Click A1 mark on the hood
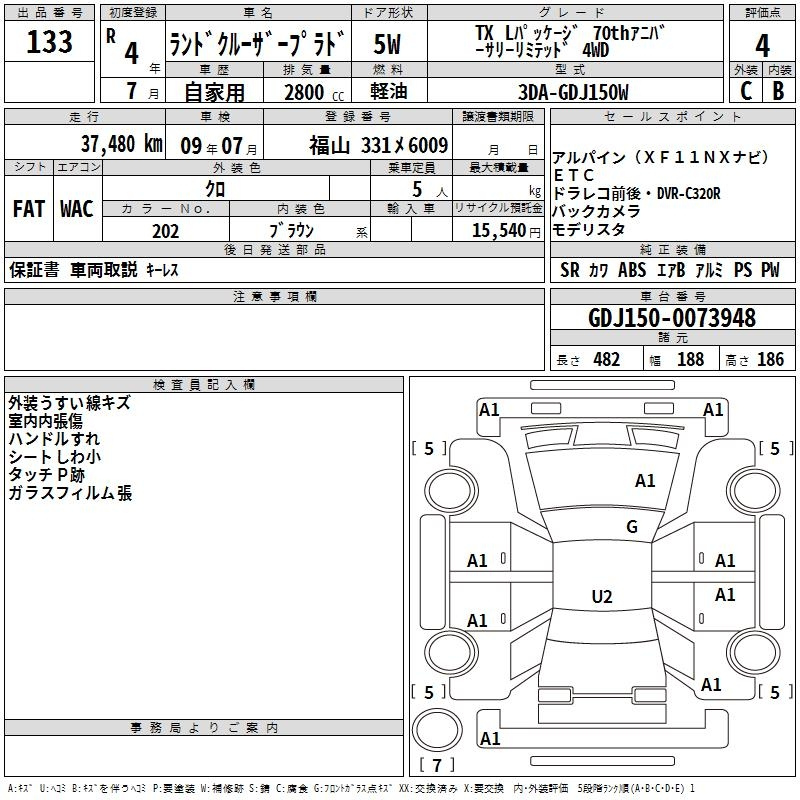This screenshot has width=800, height=800. (645, 481)
